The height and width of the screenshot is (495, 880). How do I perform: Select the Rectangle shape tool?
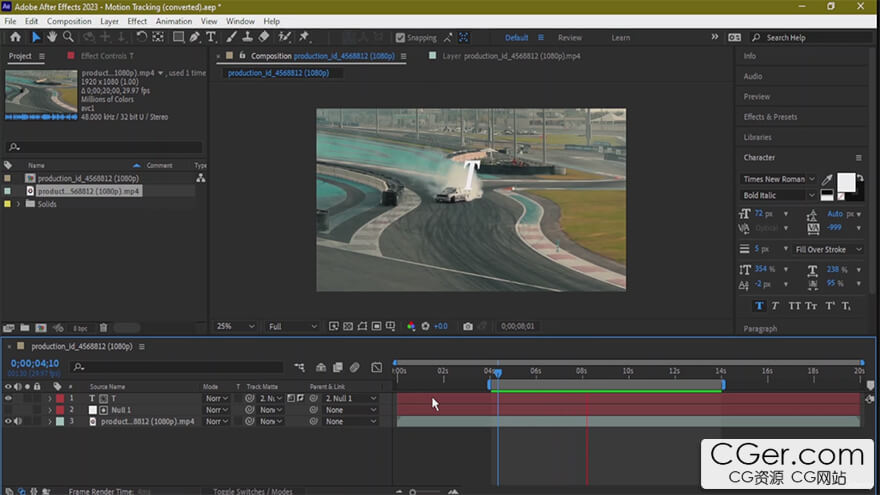[178, 37]
